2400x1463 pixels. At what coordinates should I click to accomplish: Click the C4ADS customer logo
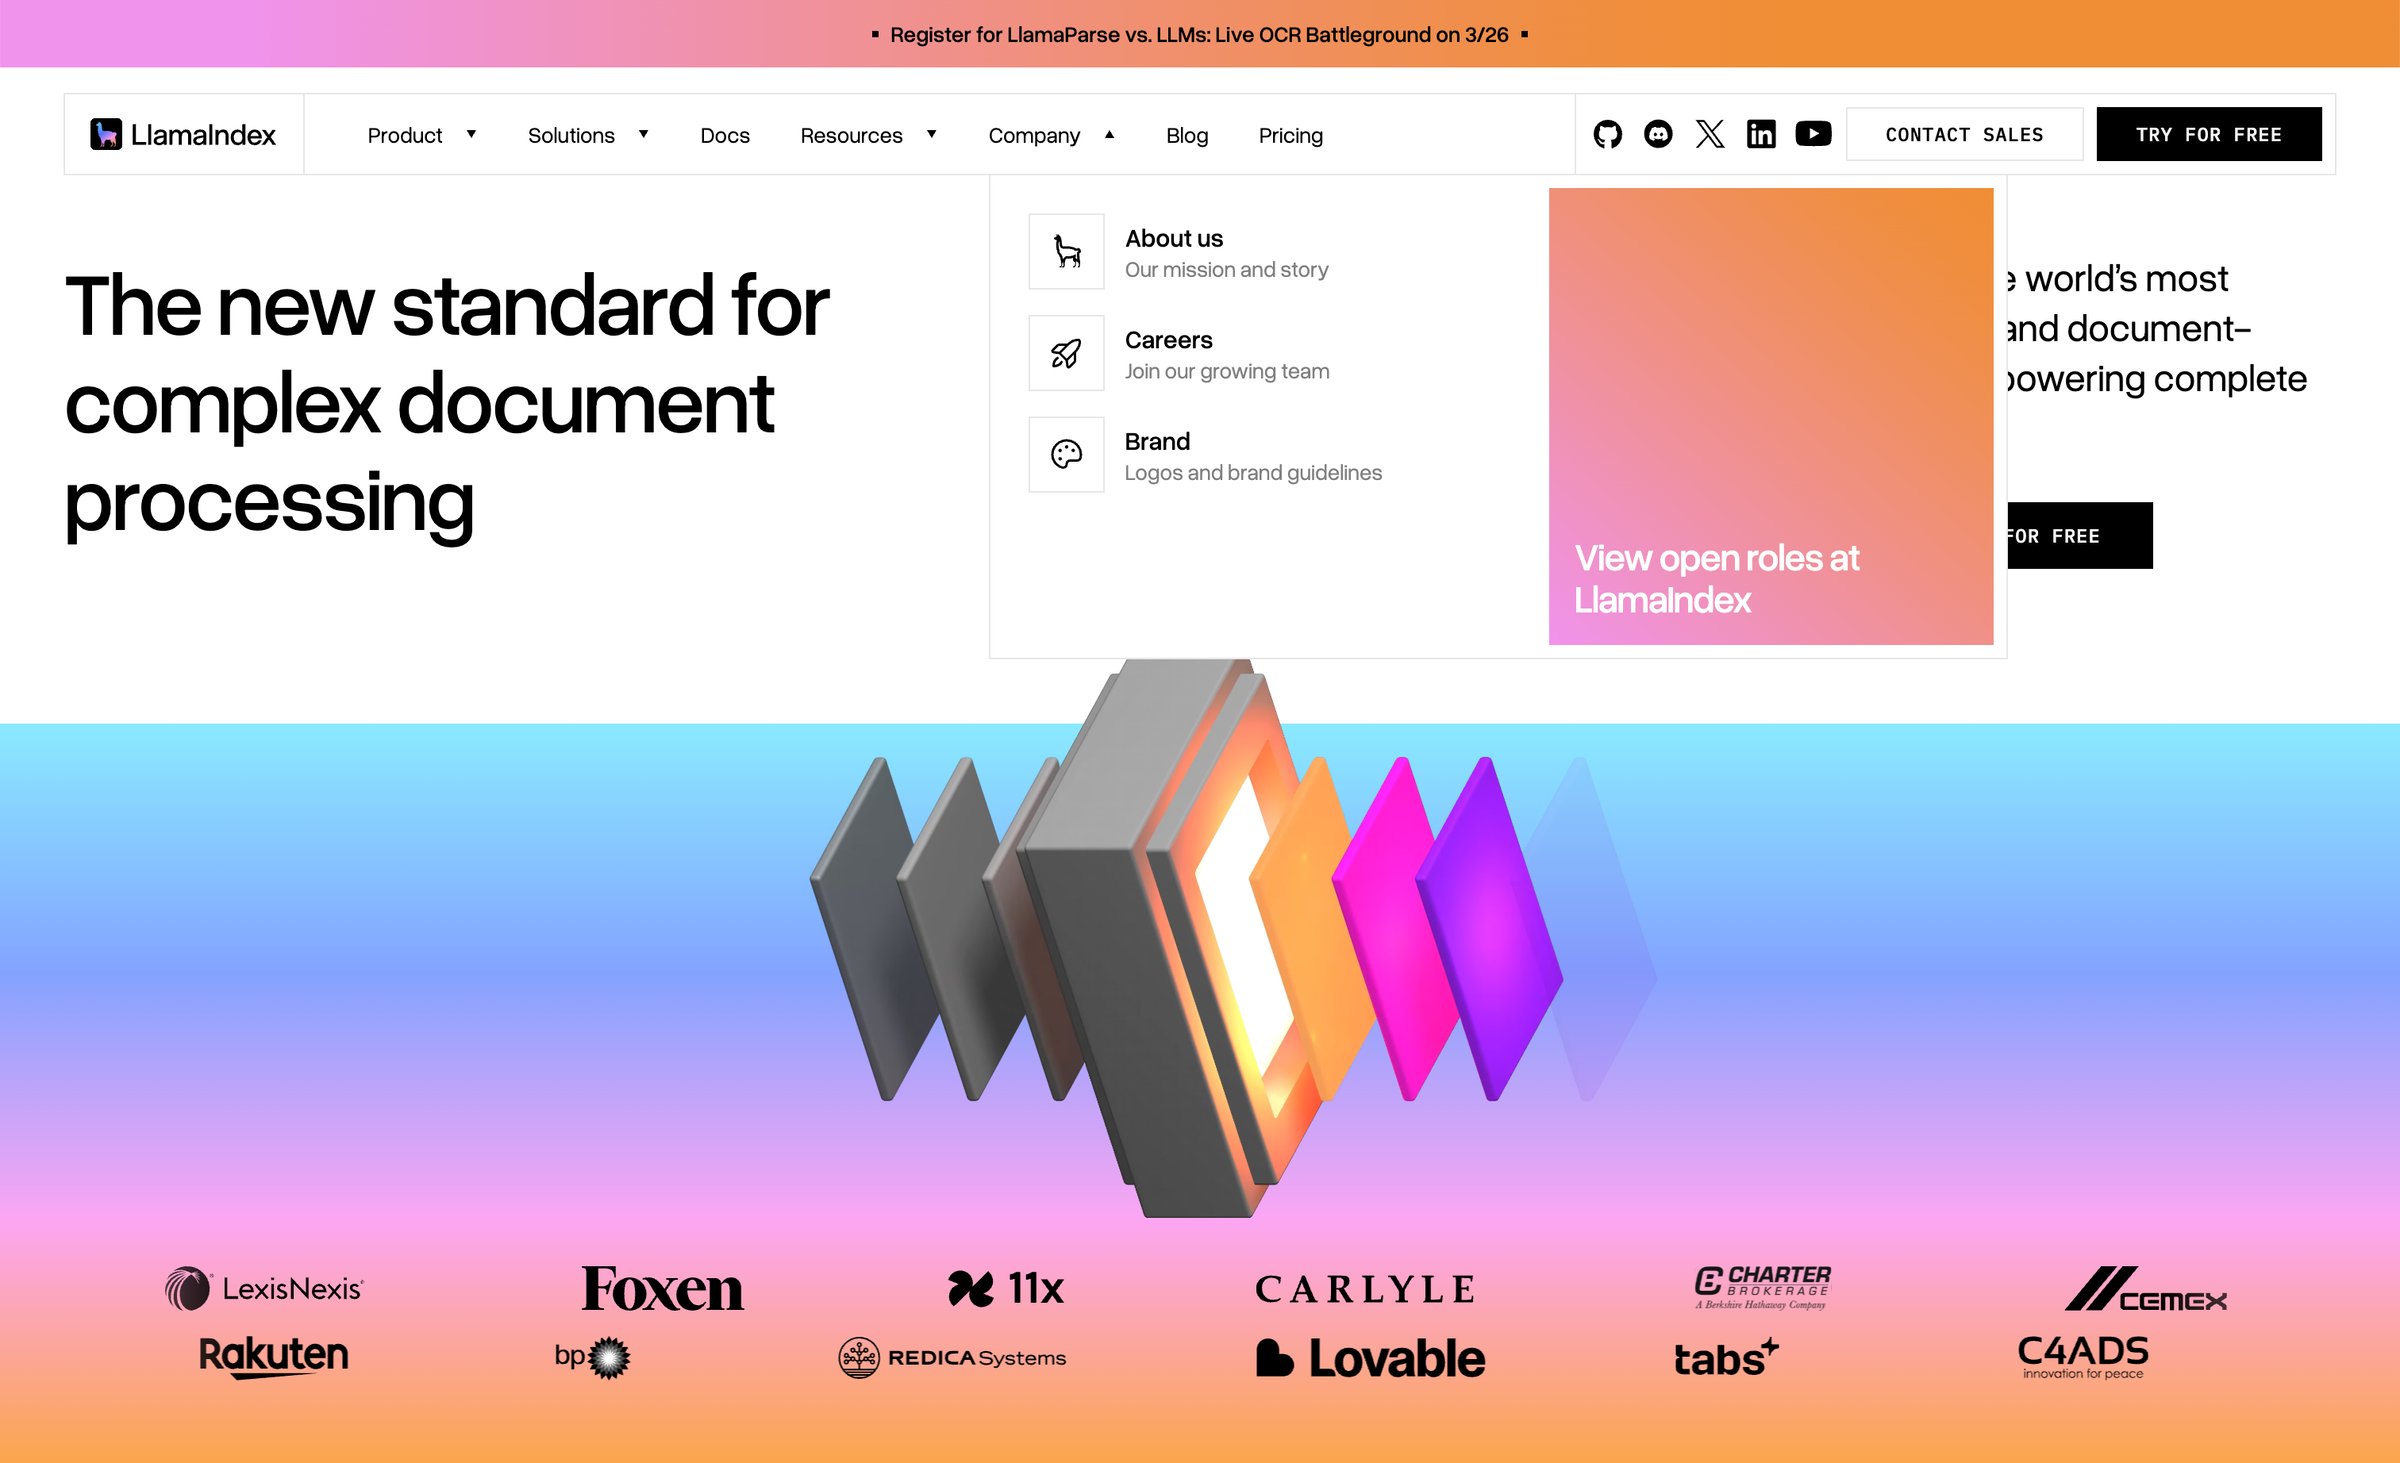tap(2083, 1357)
